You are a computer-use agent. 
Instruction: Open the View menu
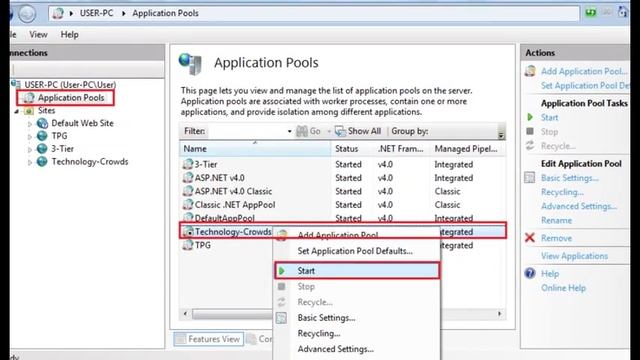(38, 35)
